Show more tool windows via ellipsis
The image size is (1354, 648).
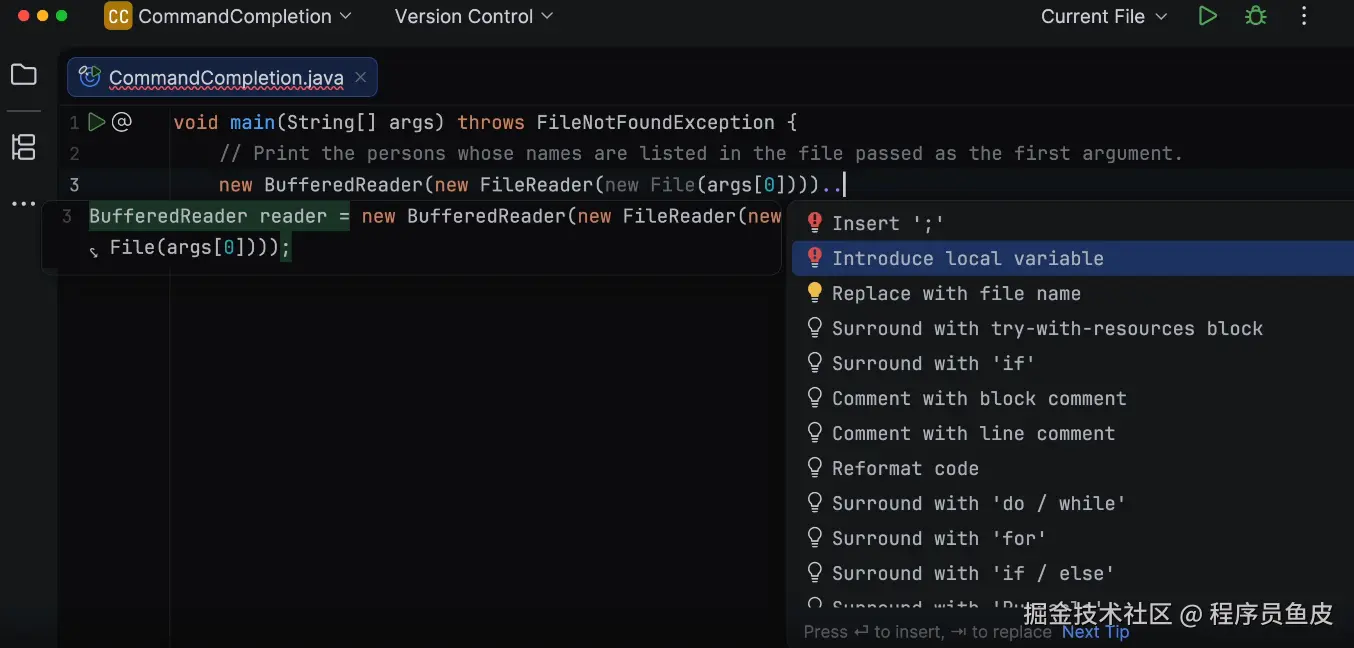23,204
